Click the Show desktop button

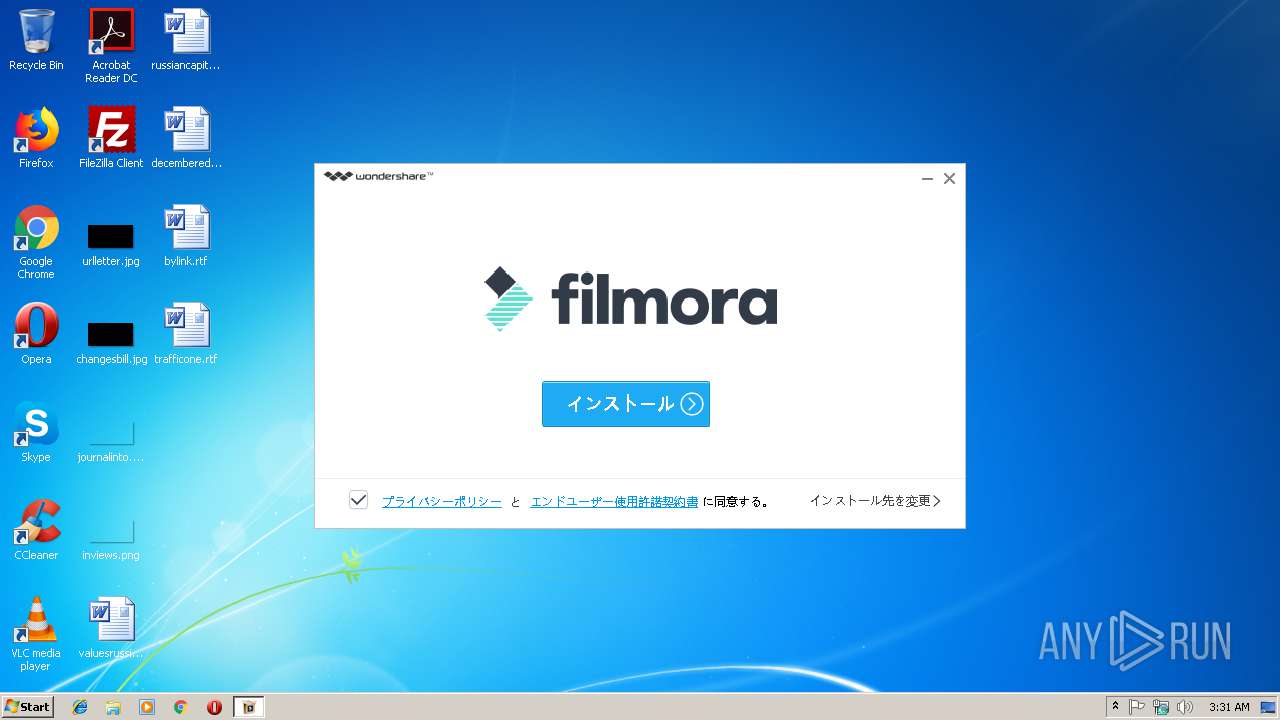pyautogui.click(x=1270, y=707)
